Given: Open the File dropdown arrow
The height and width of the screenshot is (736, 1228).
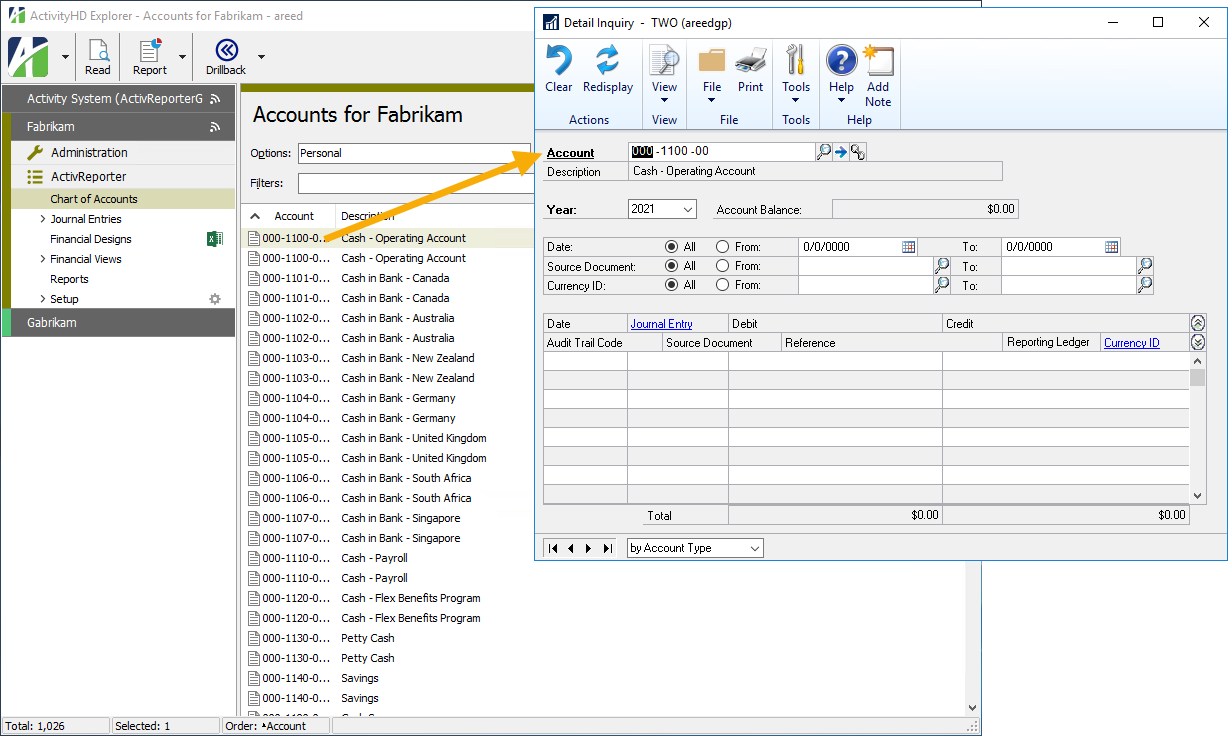Looking at the screenshot, I should pos(712,101).
